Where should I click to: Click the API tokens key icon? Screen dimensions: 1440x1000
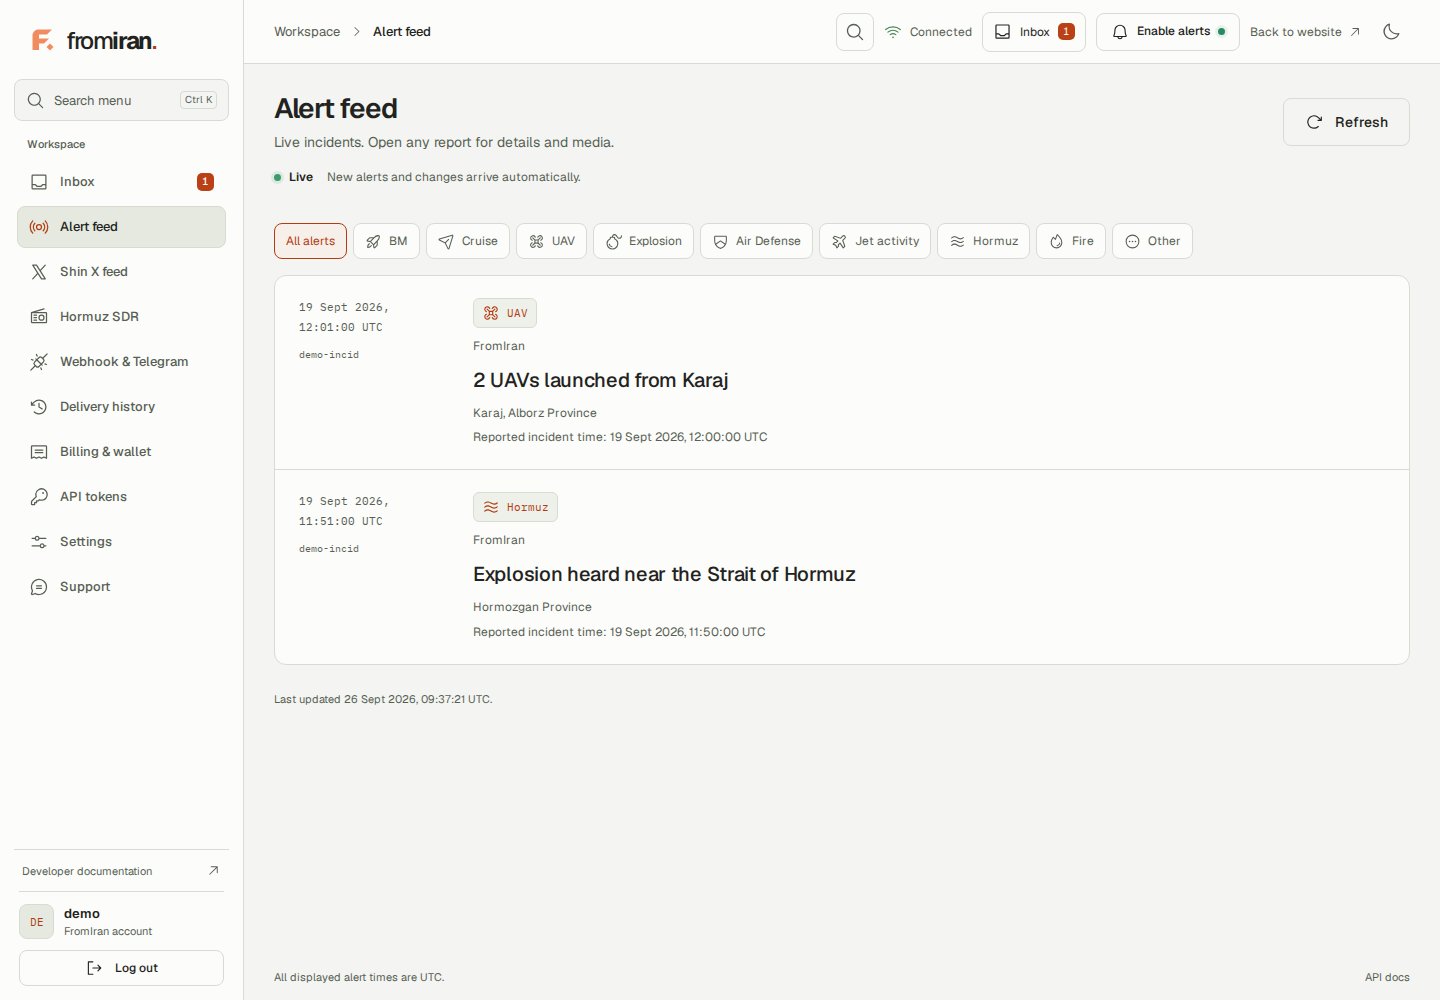coord(39,497)
